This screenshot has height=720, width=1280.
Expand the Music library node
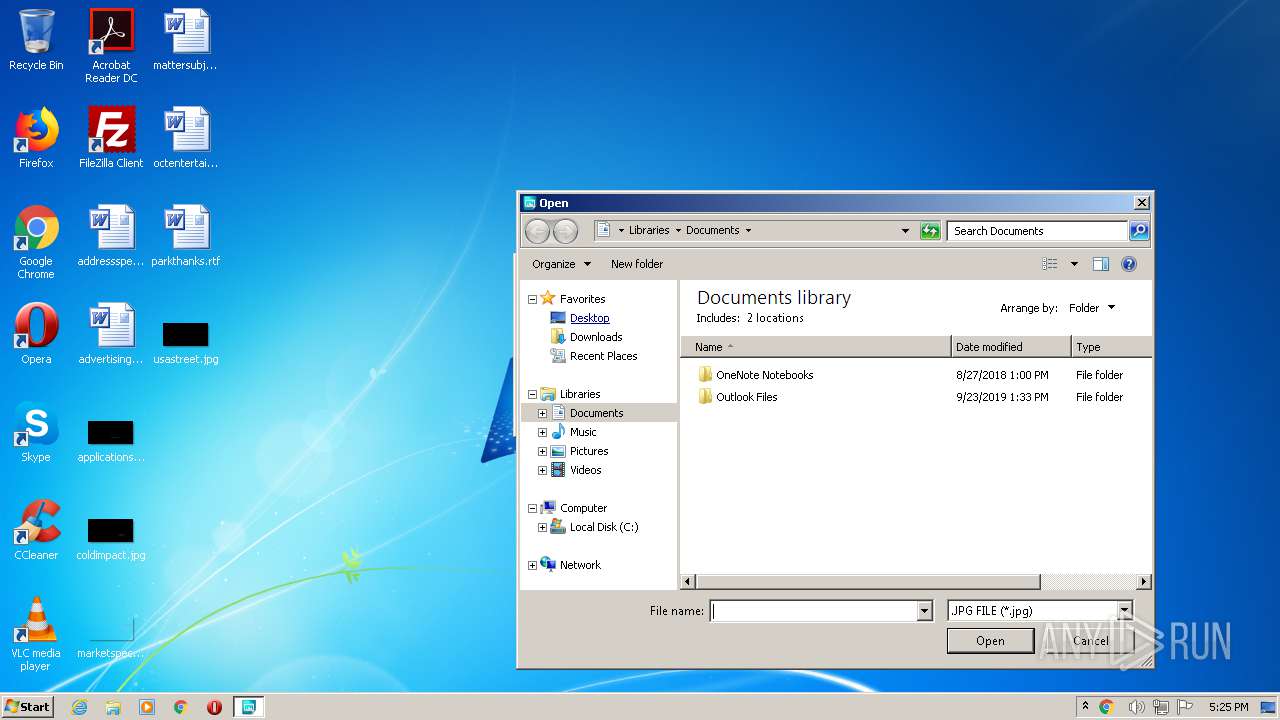click(543, 432)
